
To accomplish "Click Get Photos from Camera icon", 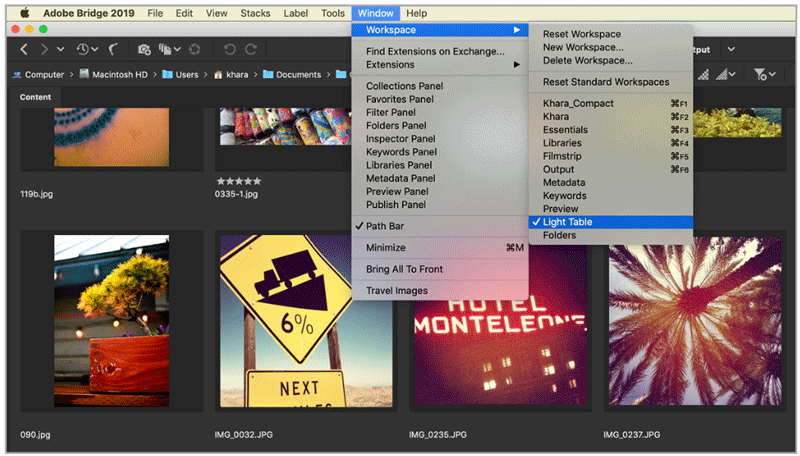I will coord(144,49).
